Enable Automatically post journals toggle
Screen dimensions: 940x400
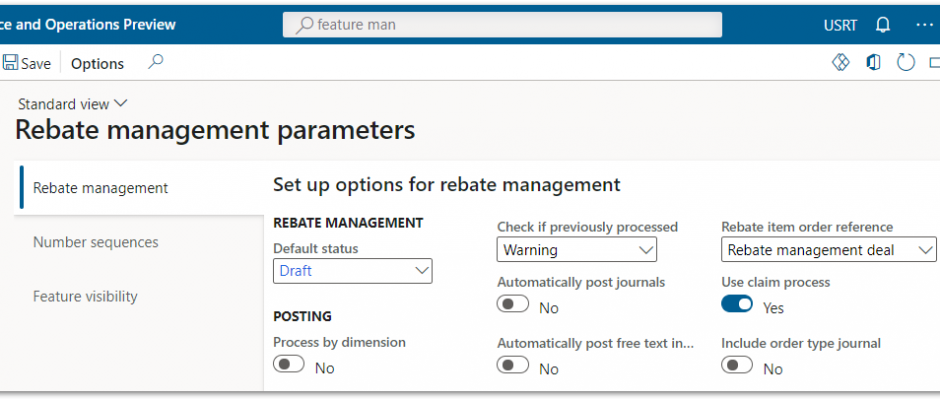[513, 304]
